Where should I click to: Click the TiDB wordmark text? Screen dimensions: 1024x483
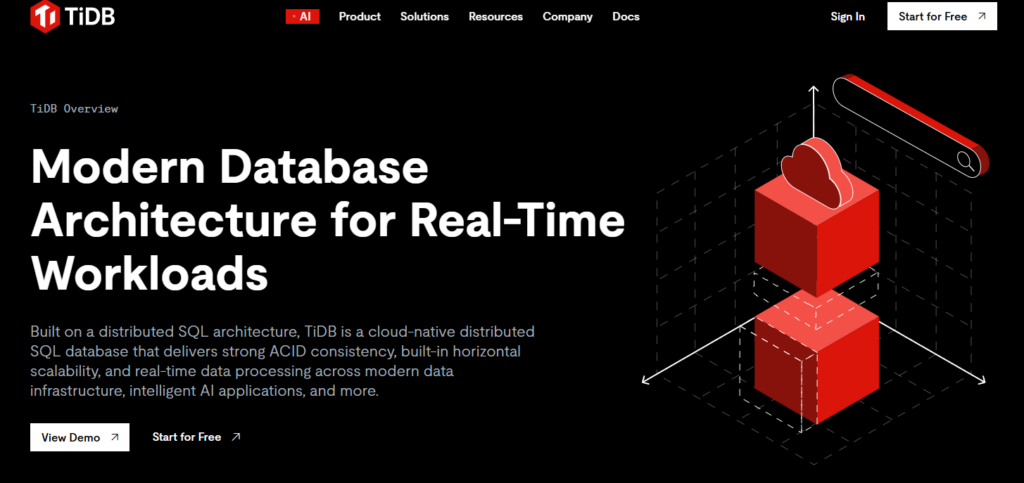click(89, 16)
